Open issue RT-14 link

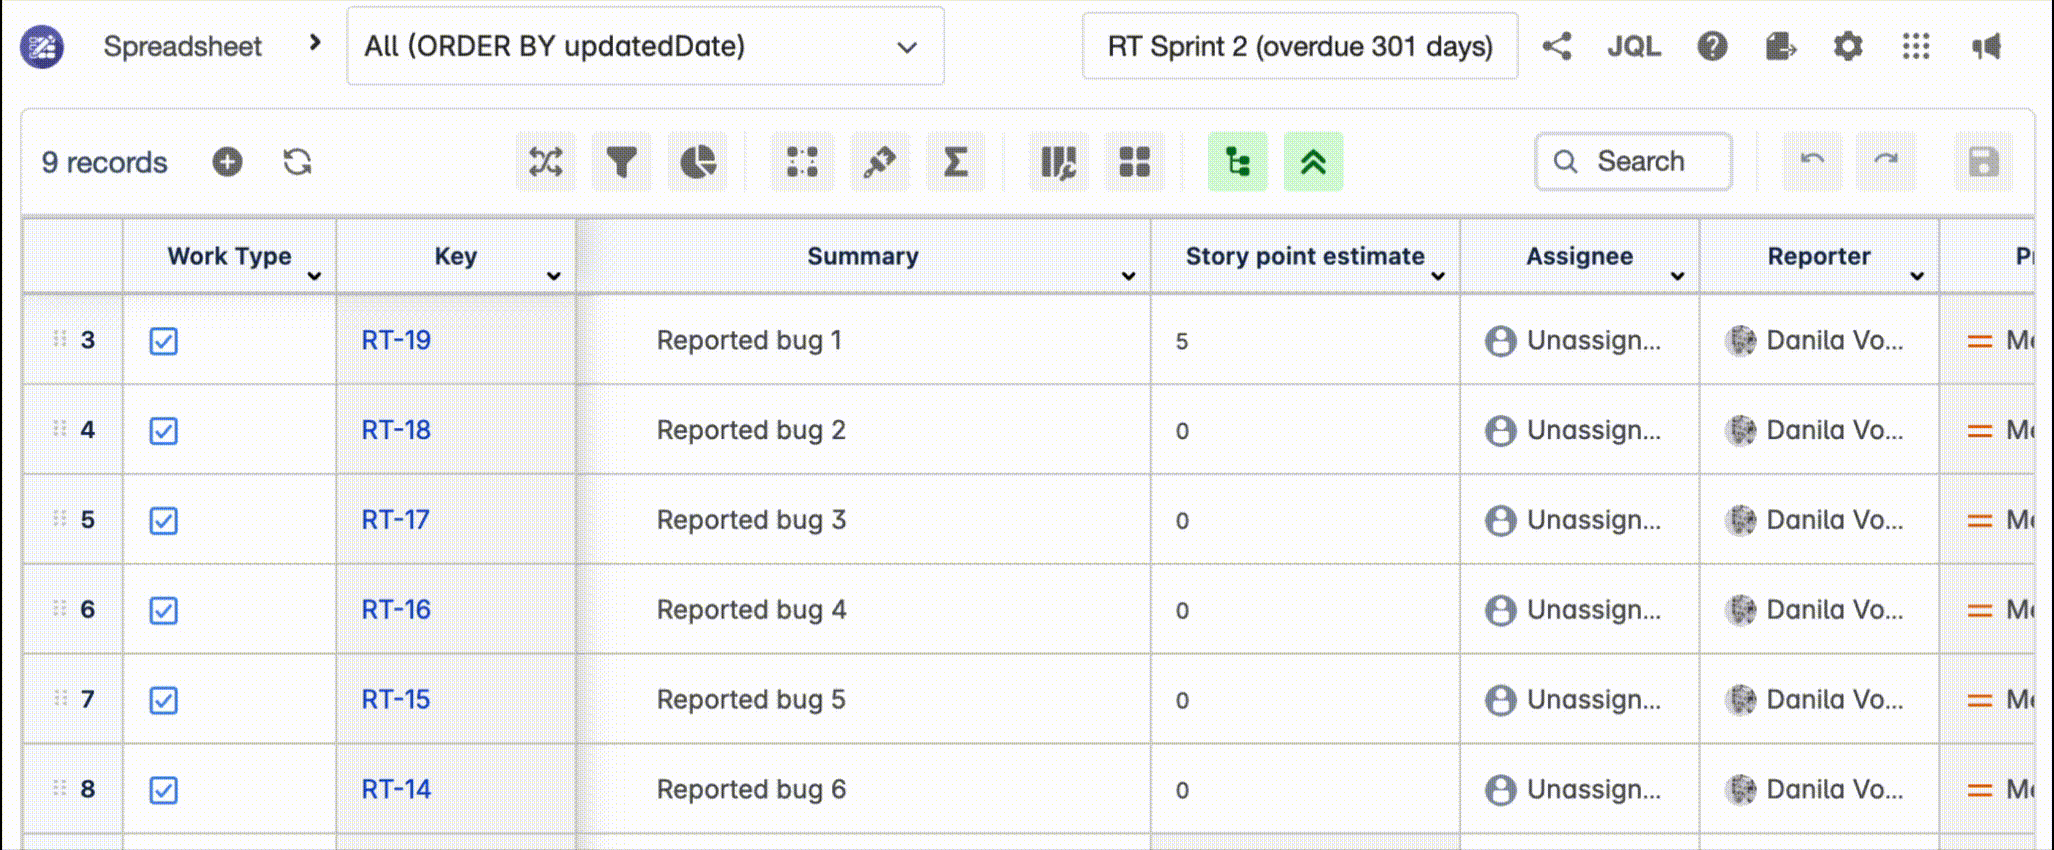coord(396,789)
